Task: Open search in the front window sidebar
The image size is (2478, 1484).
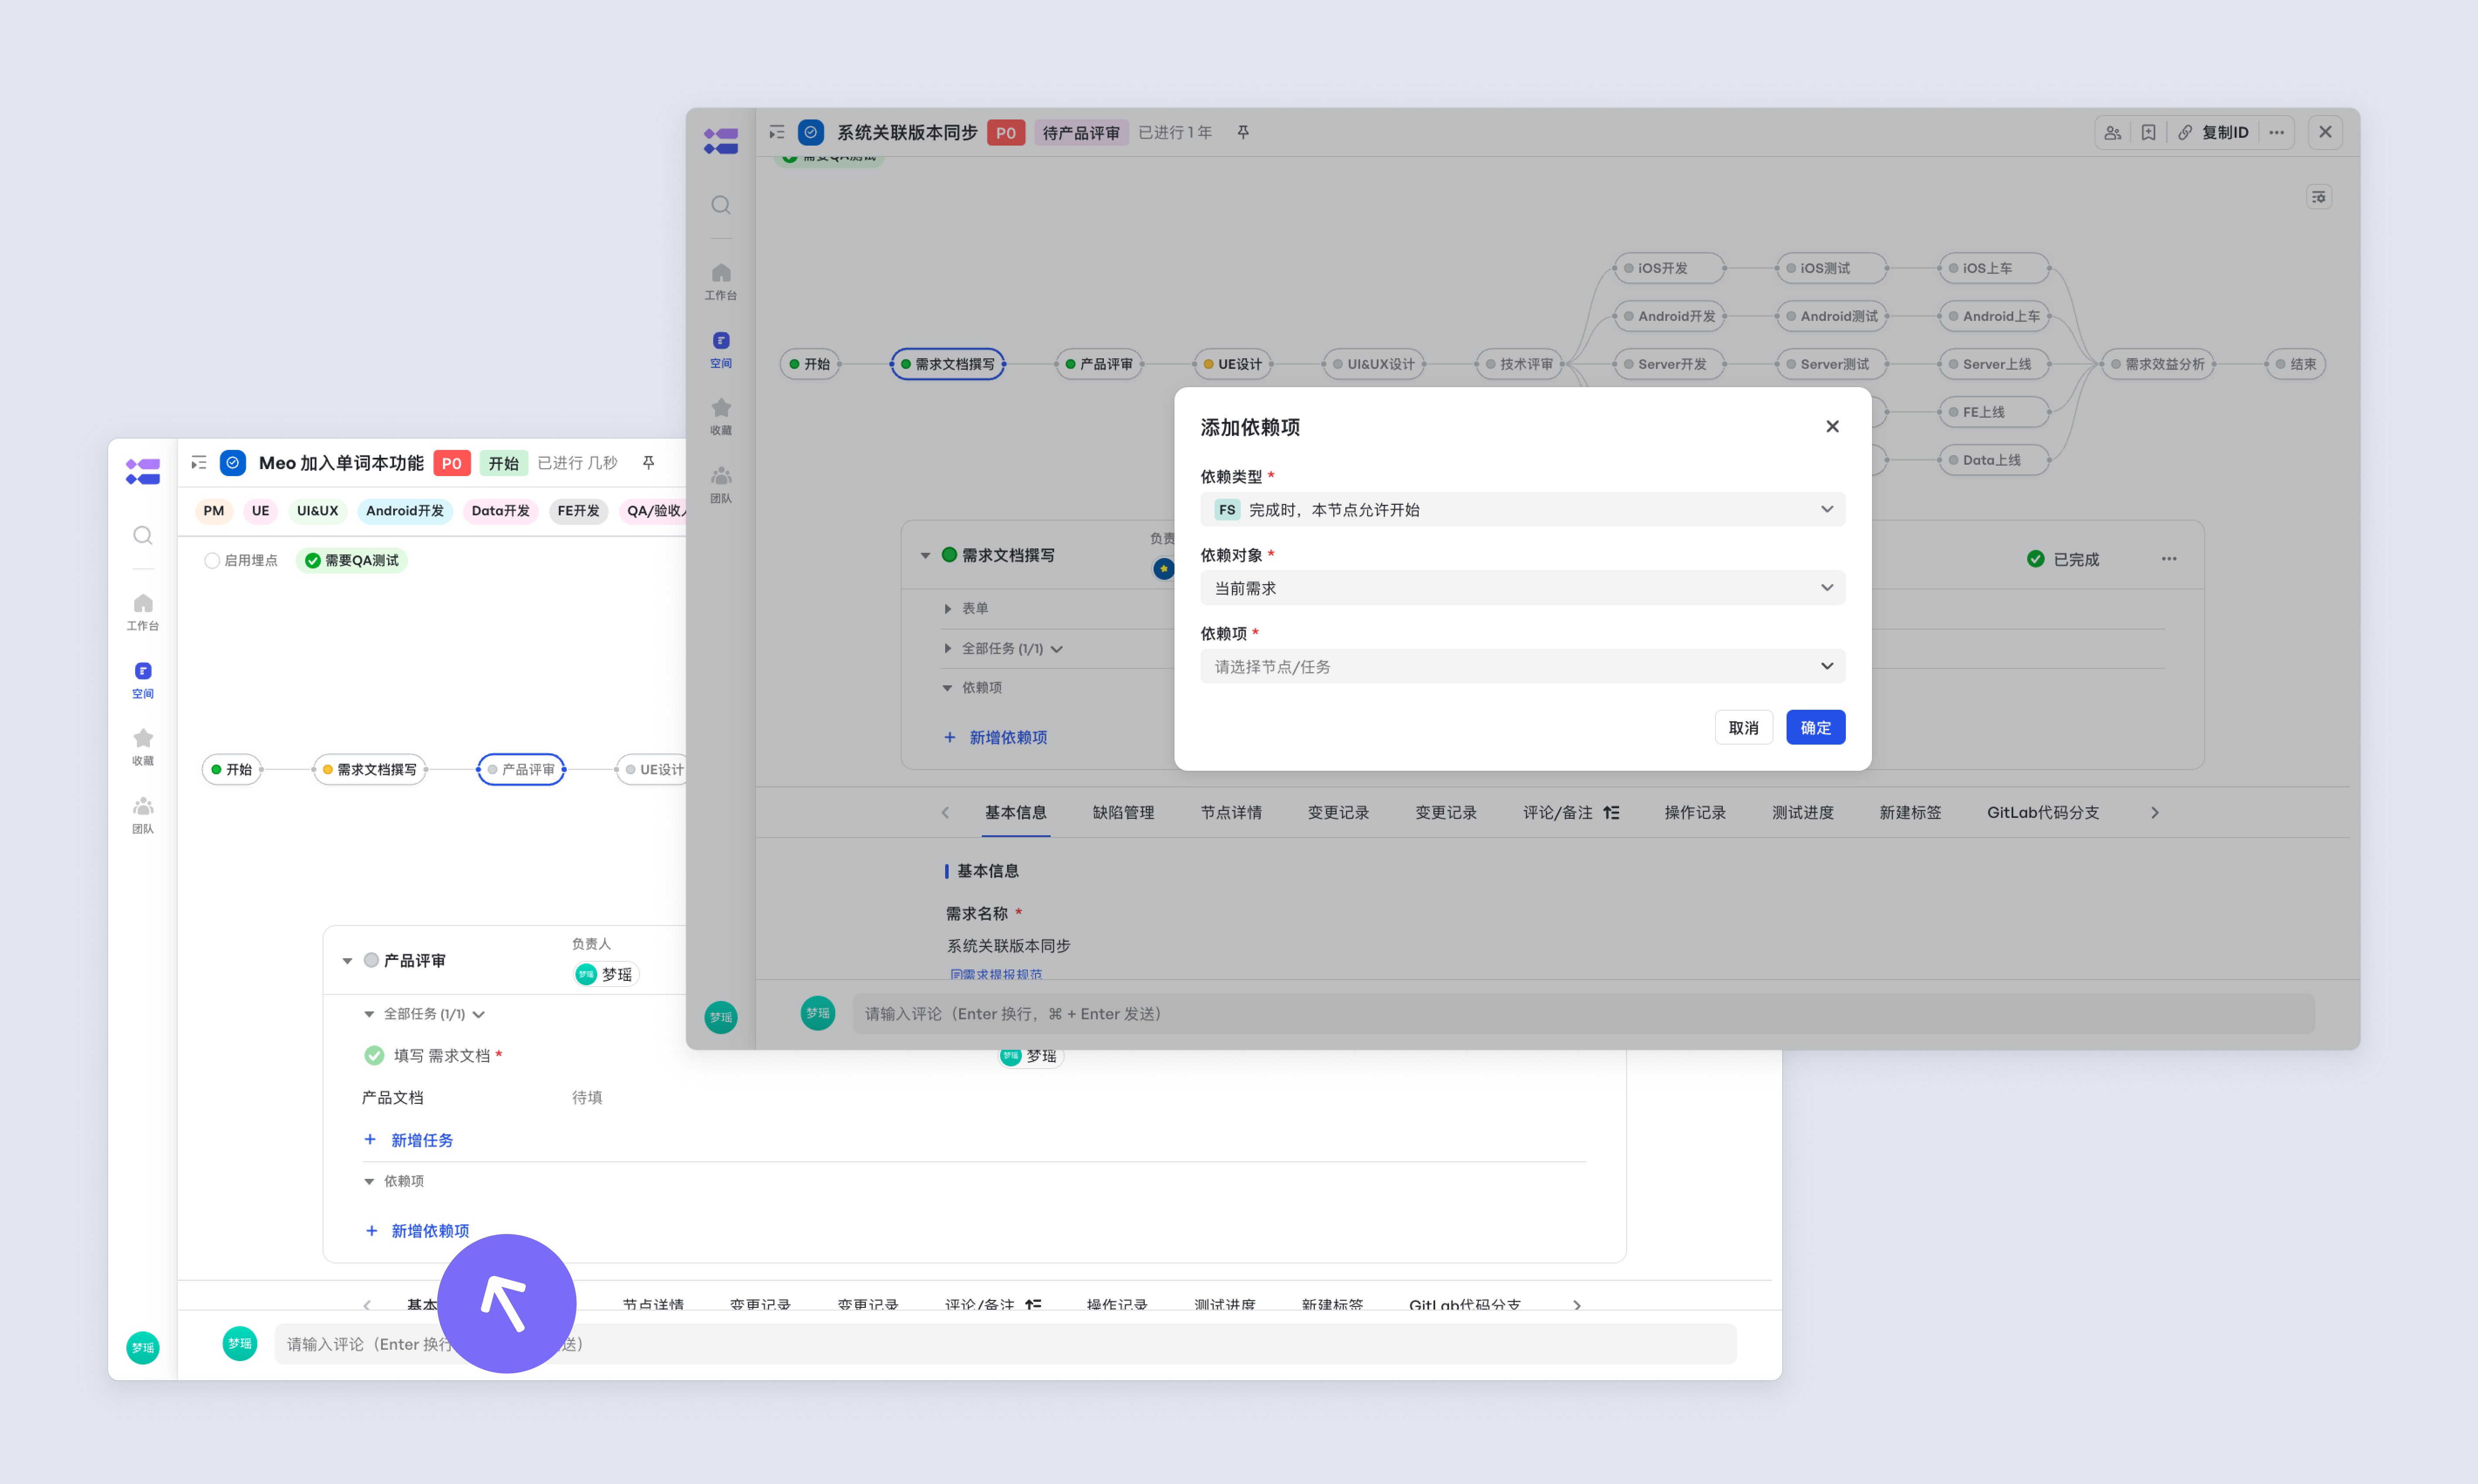Action: coord(721,205)
